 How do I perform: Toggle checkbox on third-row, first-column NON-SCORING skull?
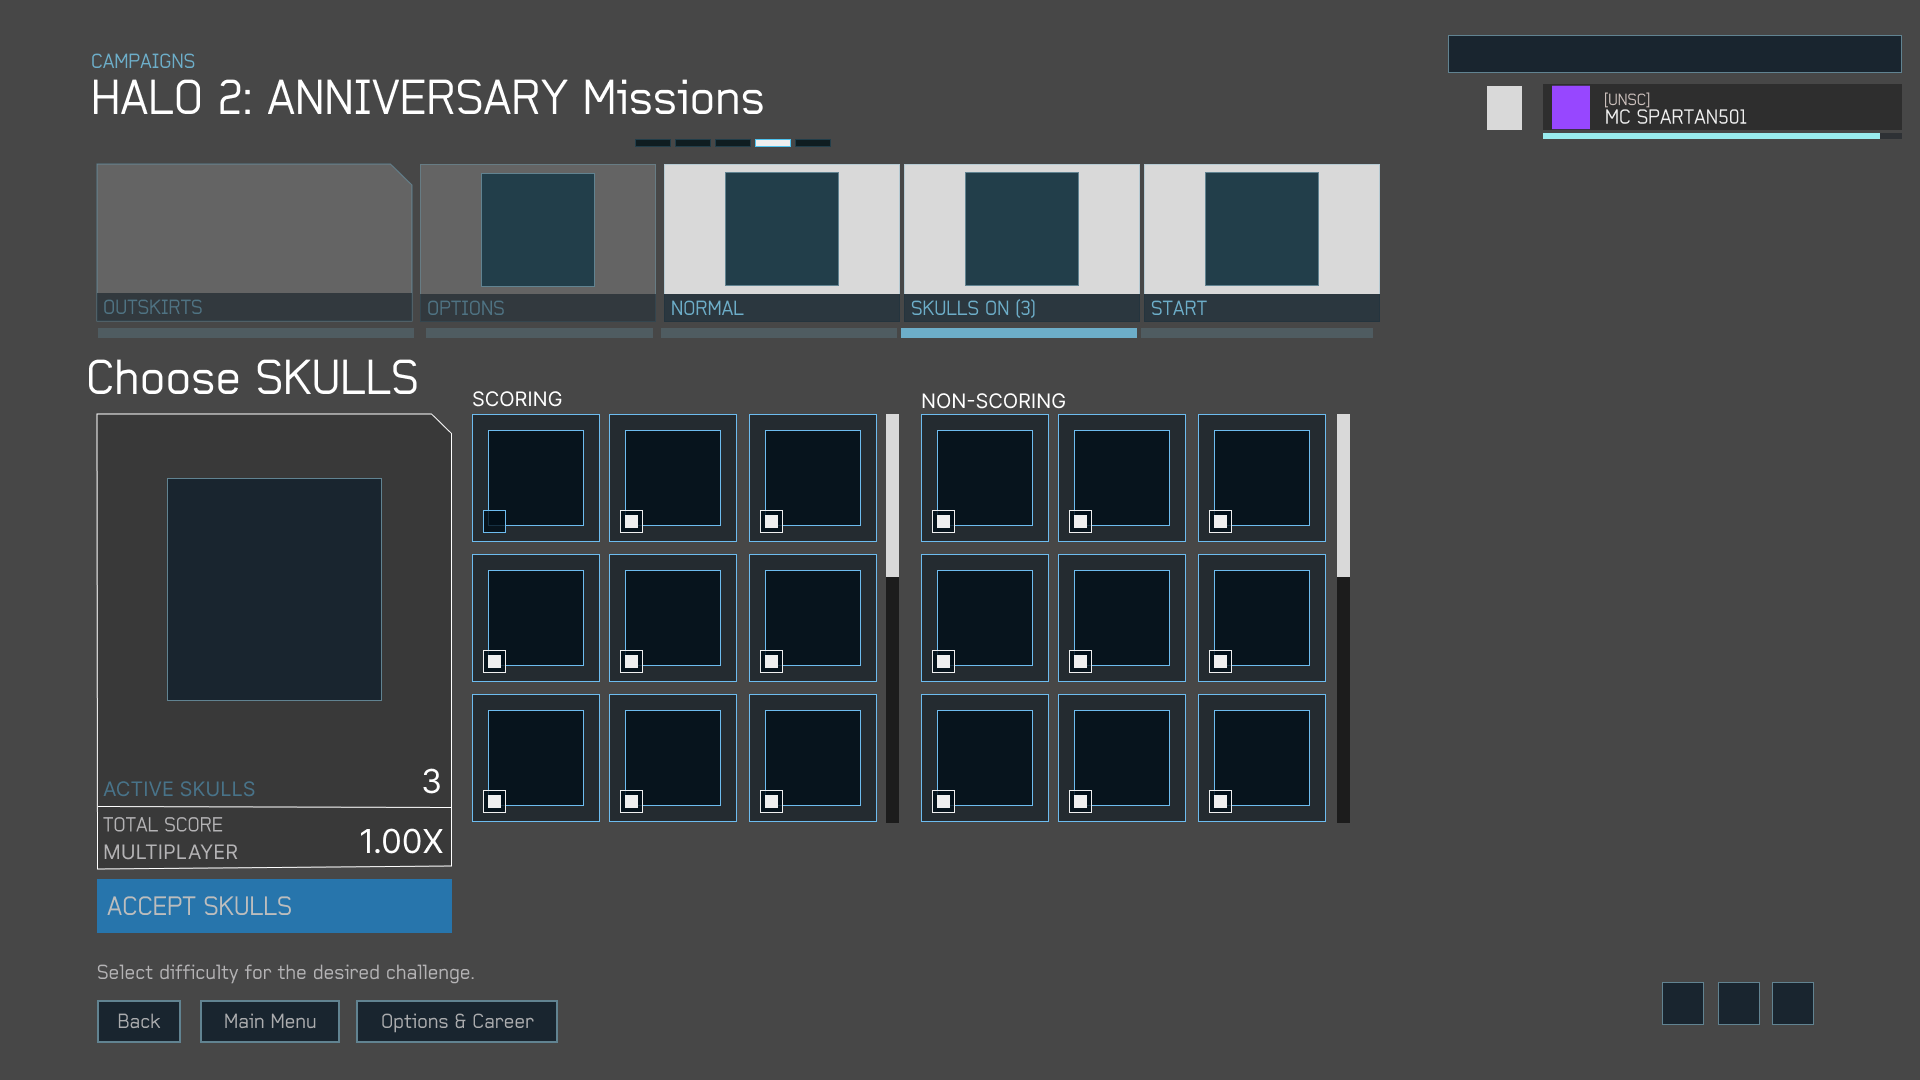(943, 801)
